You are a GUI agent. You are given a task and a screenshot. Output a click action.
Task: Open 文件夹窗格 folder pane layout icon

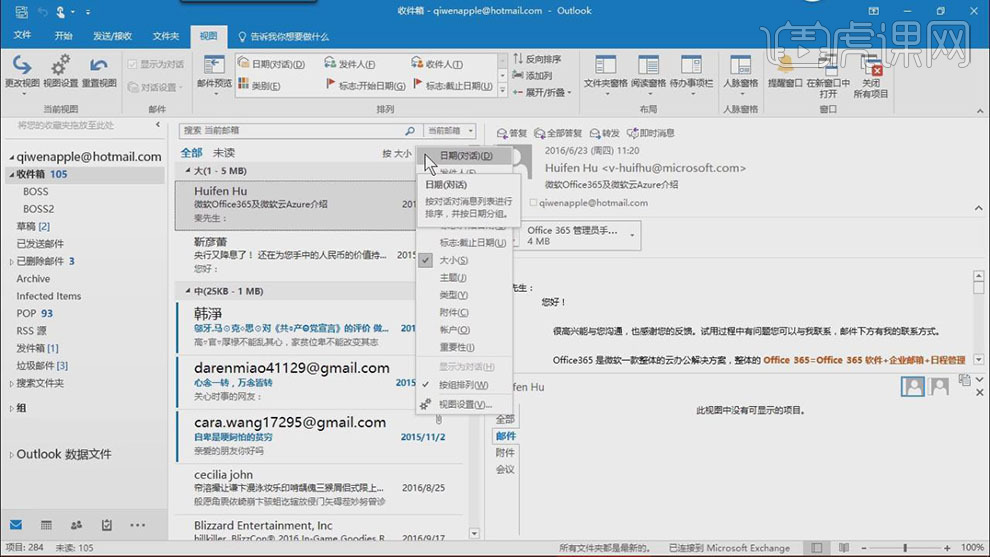tap(605, 66)
